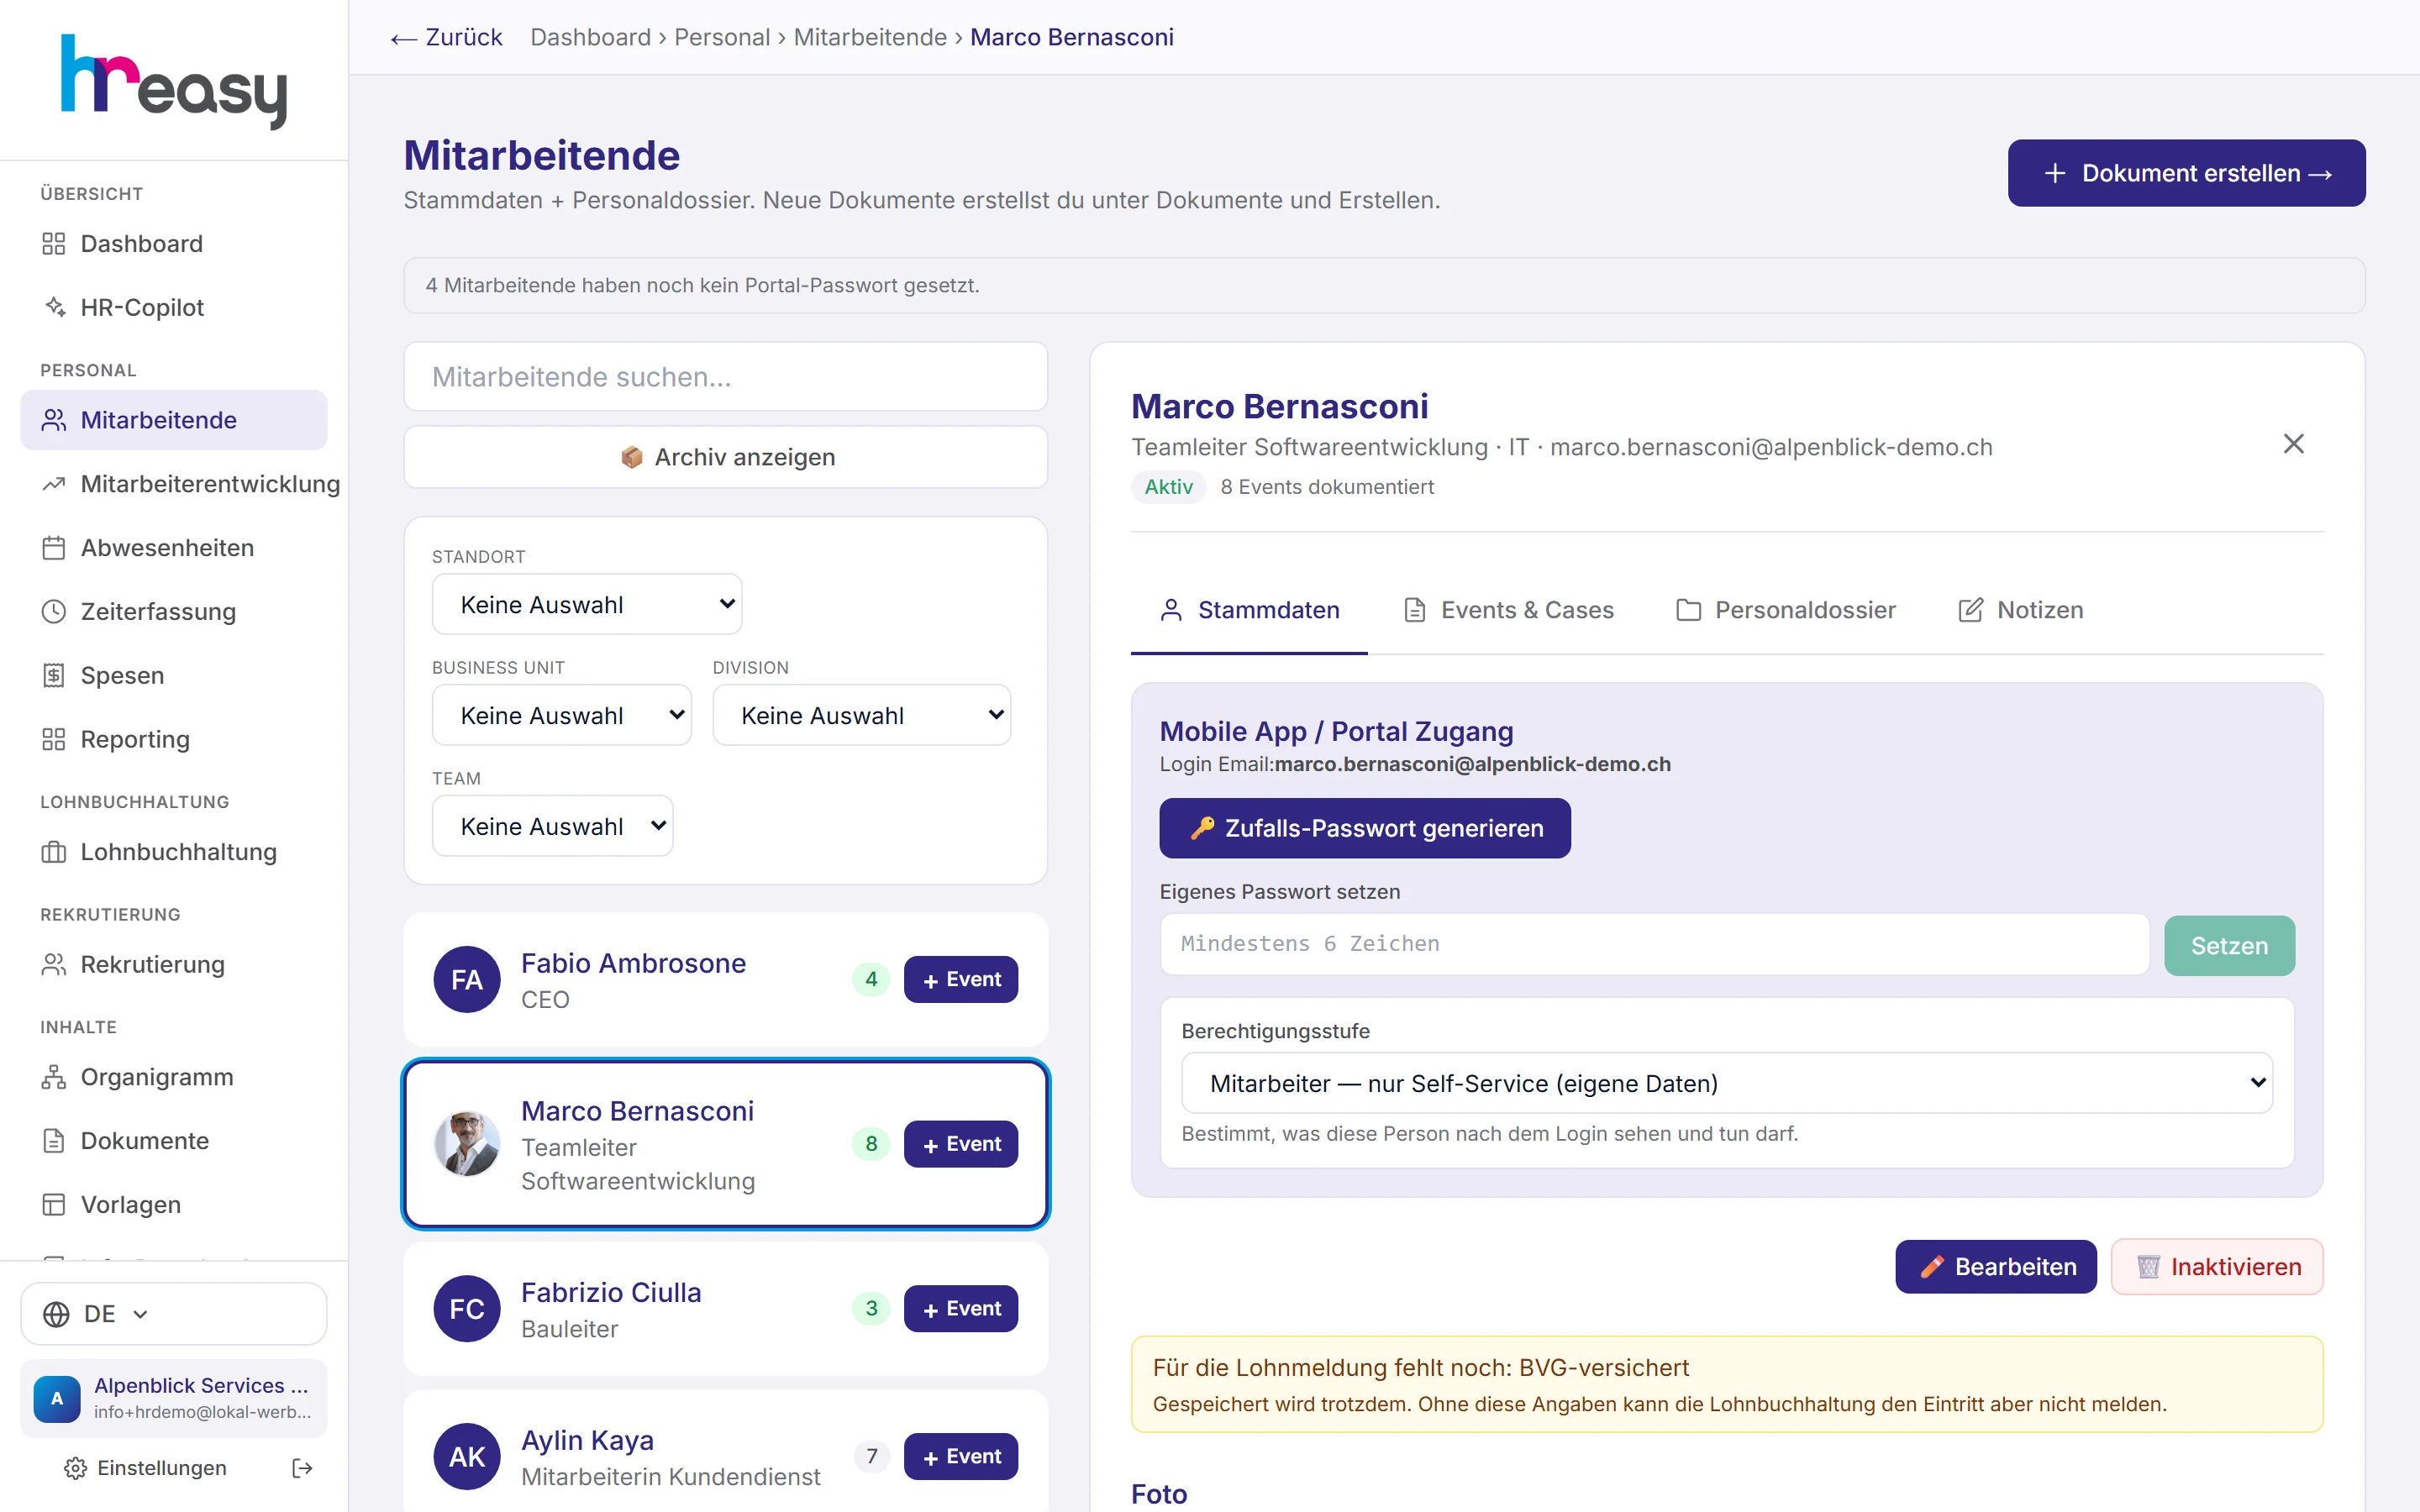Click Personal in the breadcrumb

[722, 37]
